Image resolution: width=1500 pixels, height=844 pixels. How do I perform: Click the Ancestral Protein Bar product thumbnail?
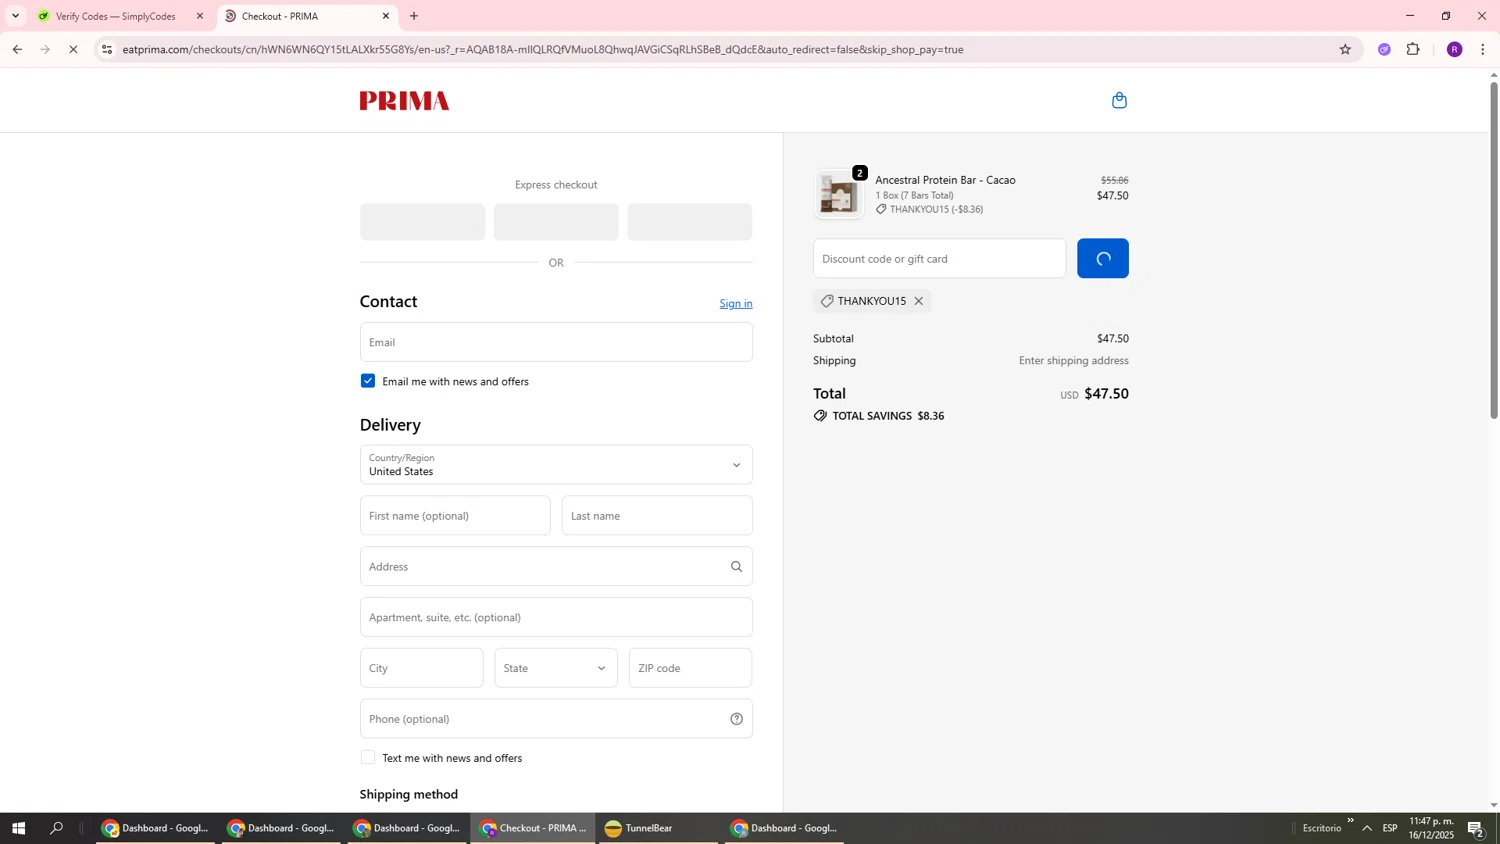pyautogui.click(x=838, y=194)
